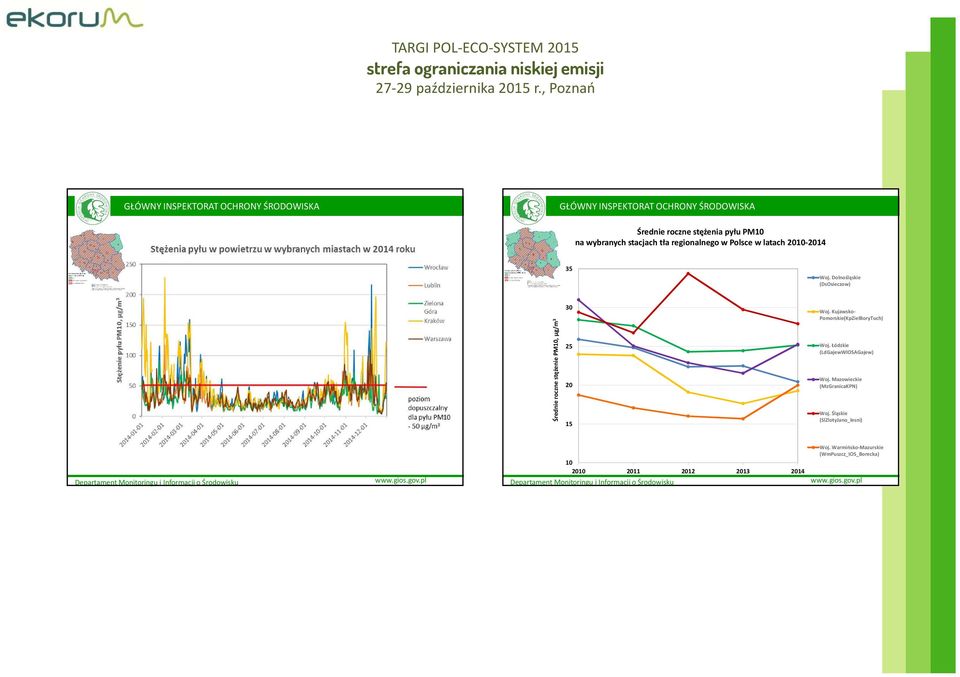This screenshot has height=677, width=960.
Task: Select the Woj. Warmińsko-Mazurskie legend entry
Action: pos(846,451)
